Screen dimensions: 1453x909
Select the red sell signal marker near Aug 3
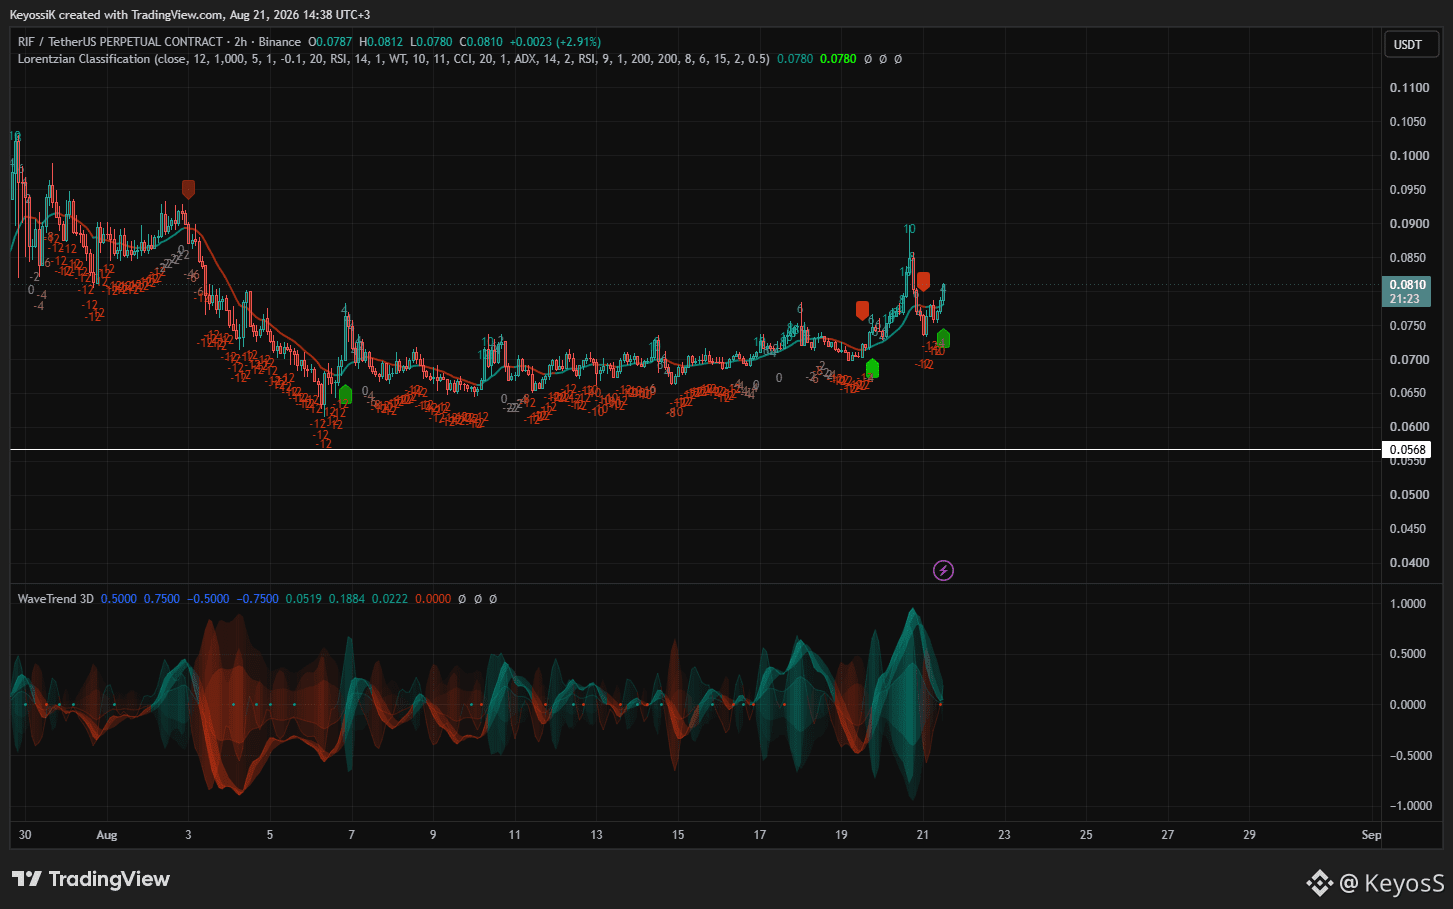[x=188, y=189]
